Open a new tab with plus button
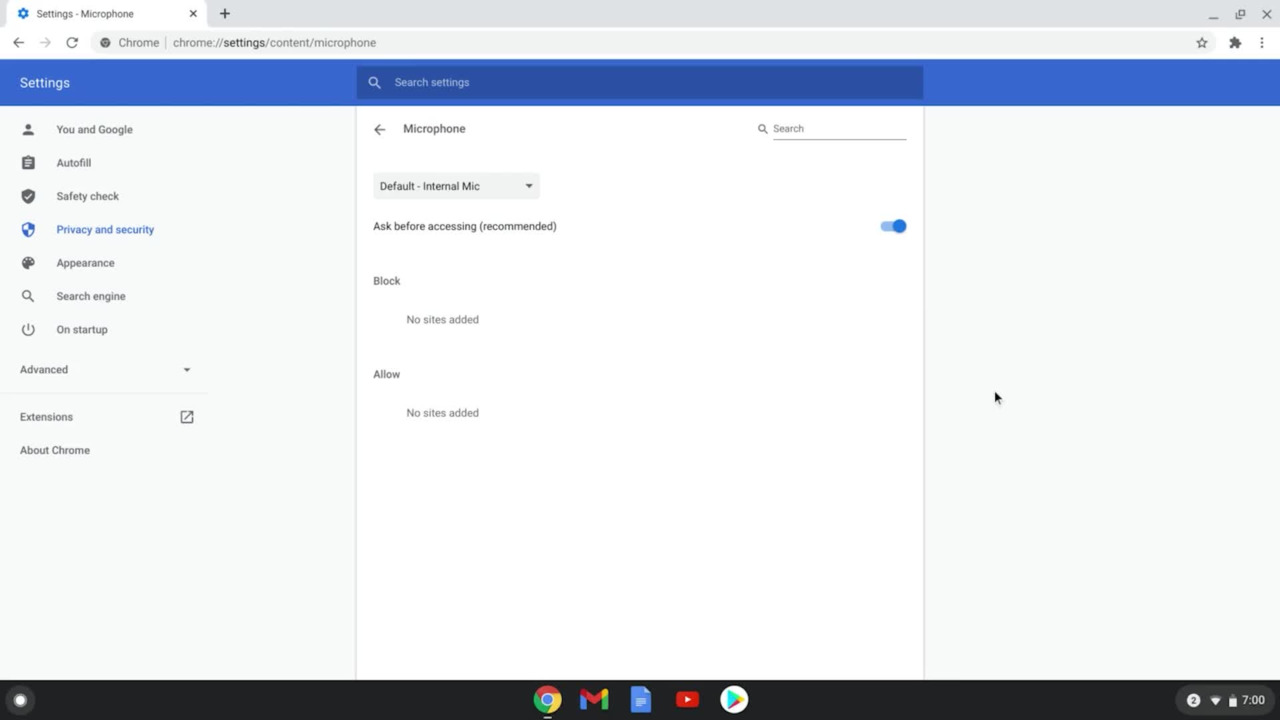The height and width of the screenshot is (720, 1280). point(225,14)
